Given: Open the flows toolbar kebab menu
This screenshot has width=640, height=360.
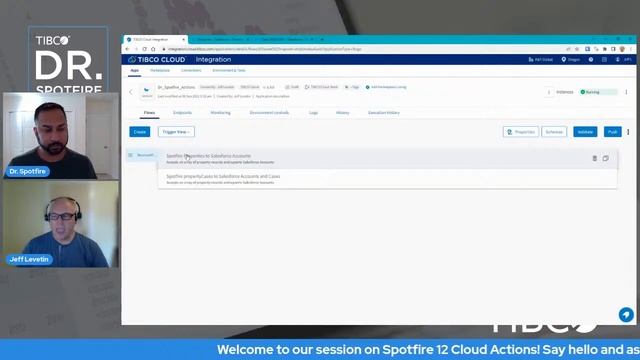Looking at the screenshot, I should pyautogui.click(x=628, y=132).
